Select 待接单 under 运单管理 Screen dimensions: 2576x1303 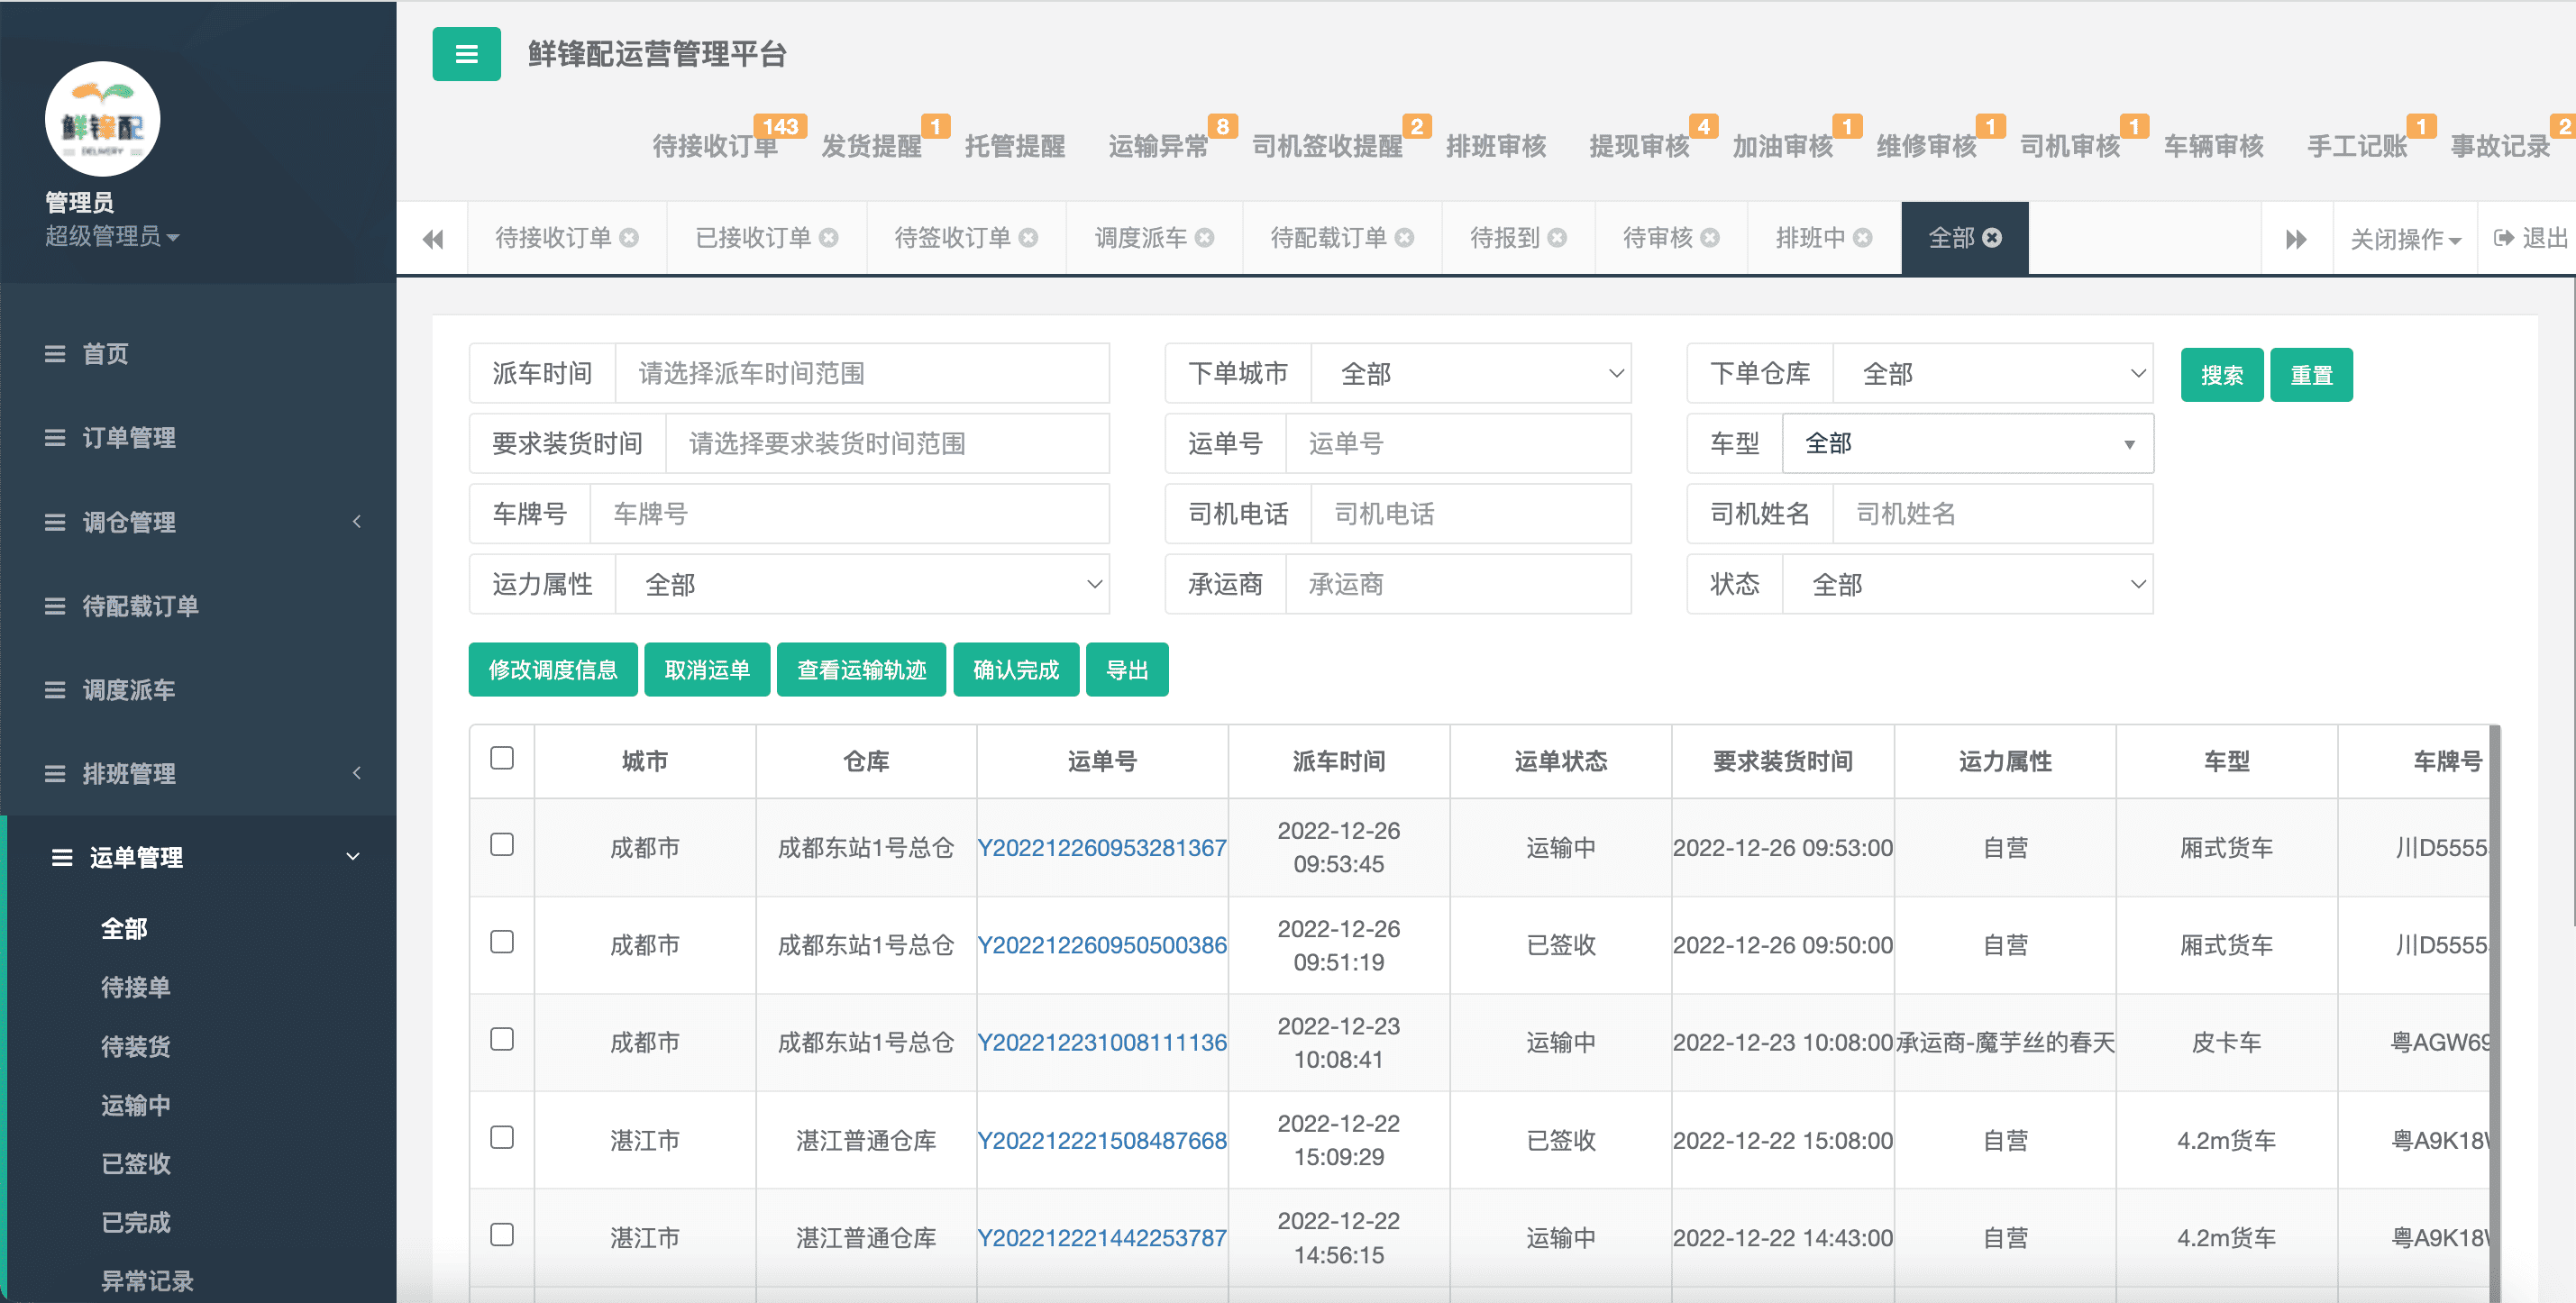click(x=136, y=988)
